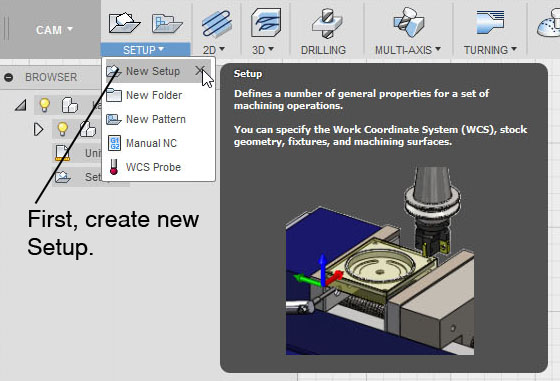Click the second row component icon
Image resolution: width=560 pixels, height=381 pixels.
point(88,129)
